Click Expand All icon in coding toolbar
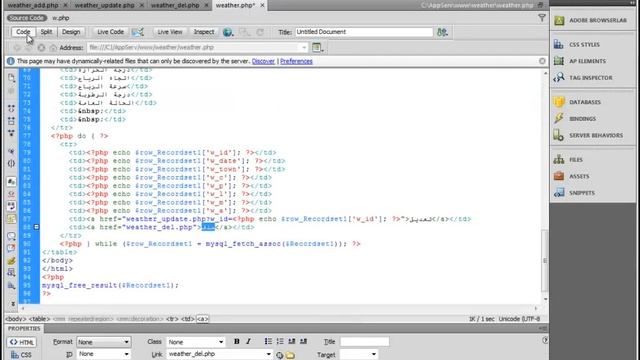Viewport: 640px width, 360px height. pyautogui.click(x=11, y=133)
